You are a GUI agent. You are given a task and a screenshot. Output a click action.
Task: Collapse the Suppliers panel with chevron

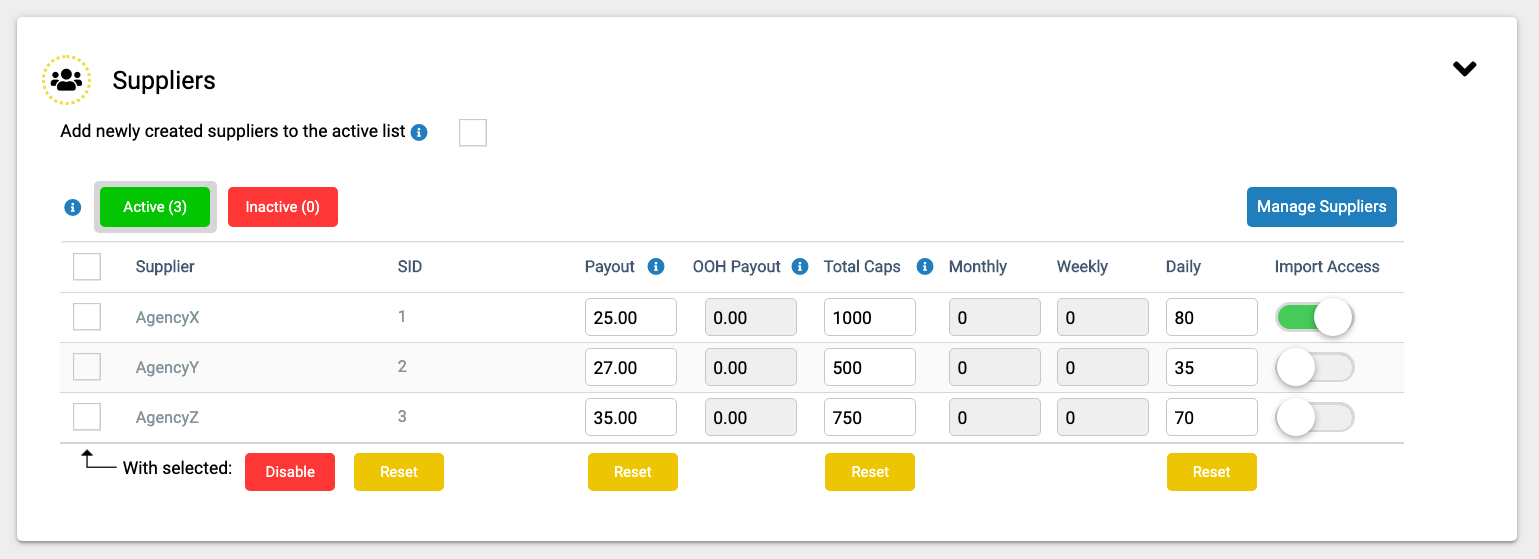coord(1465,69)
